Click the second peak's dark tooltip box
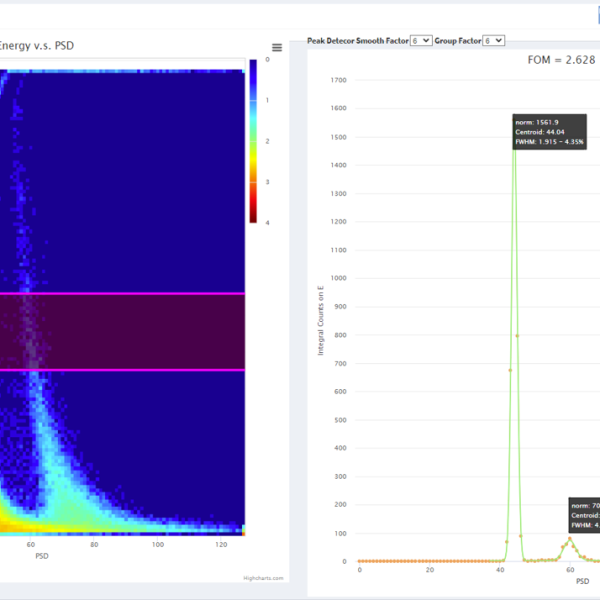The height and width of the screenshot is (600, 600). [x=584, y=515]
